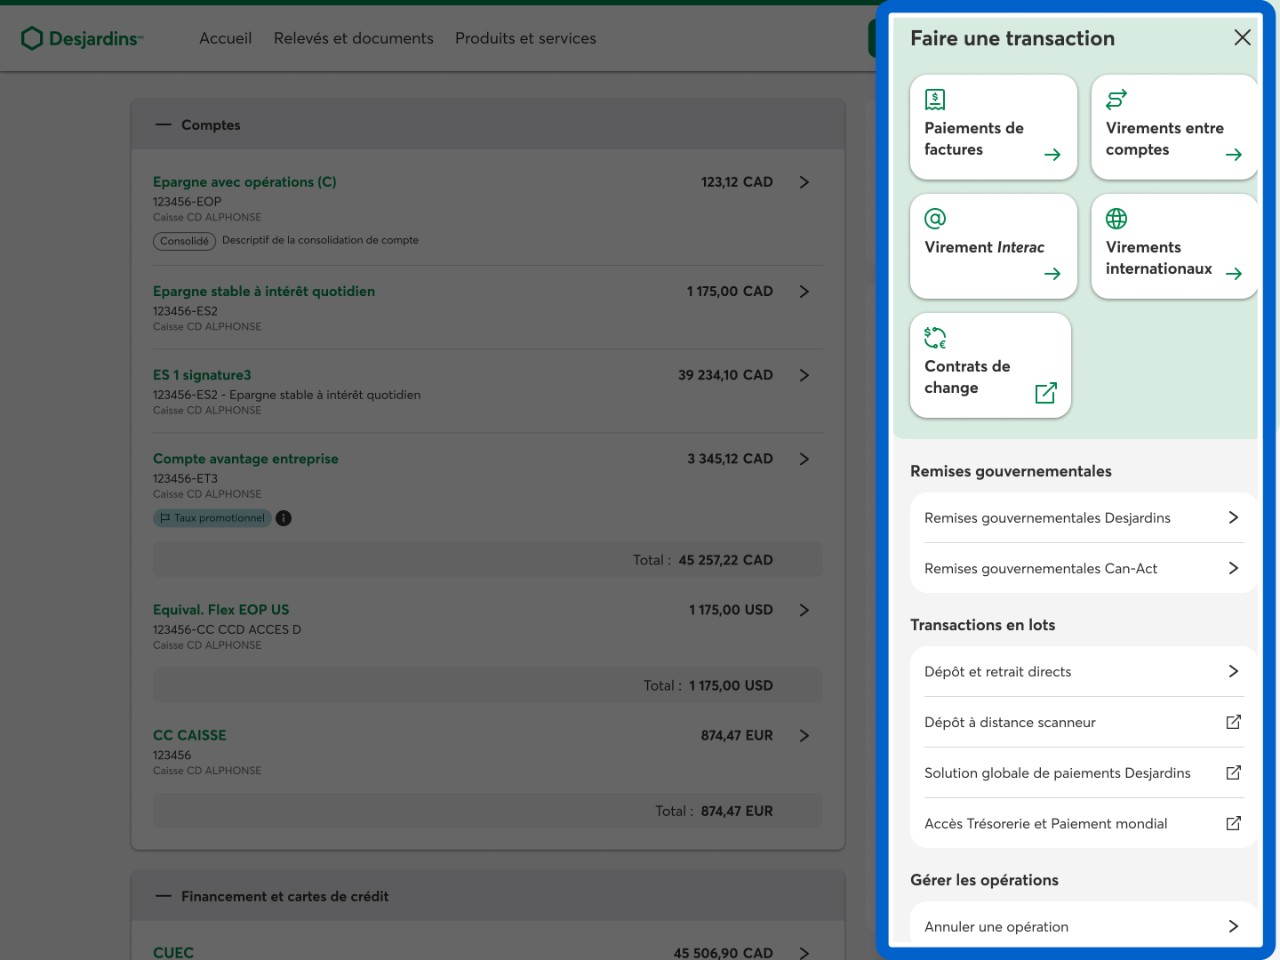
Task: Select the Virement Interac tile
Action: 992,247
